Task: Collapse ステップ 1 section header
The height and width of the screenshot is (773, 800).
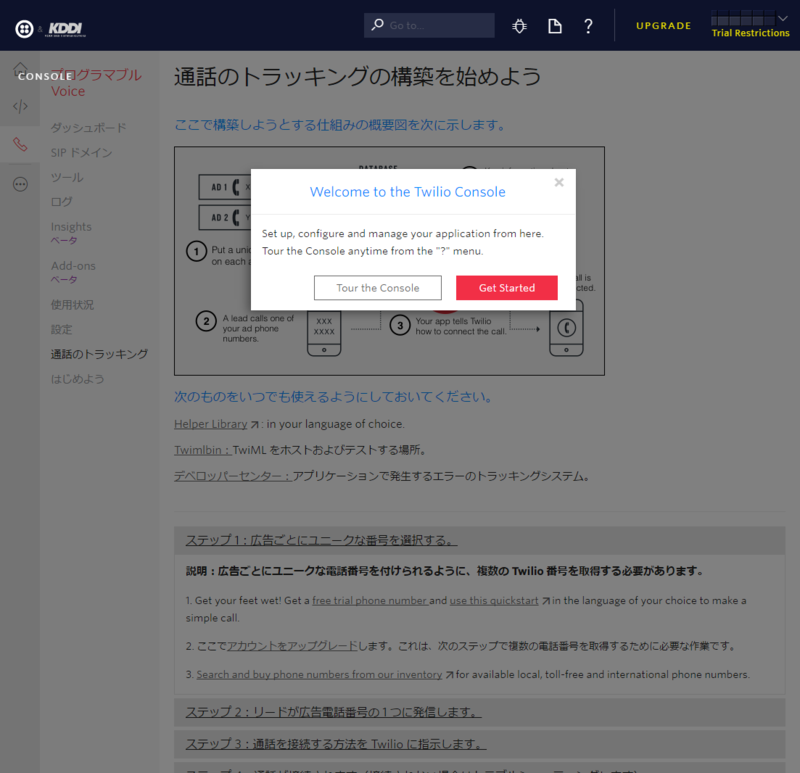Action: pos(479,540)
